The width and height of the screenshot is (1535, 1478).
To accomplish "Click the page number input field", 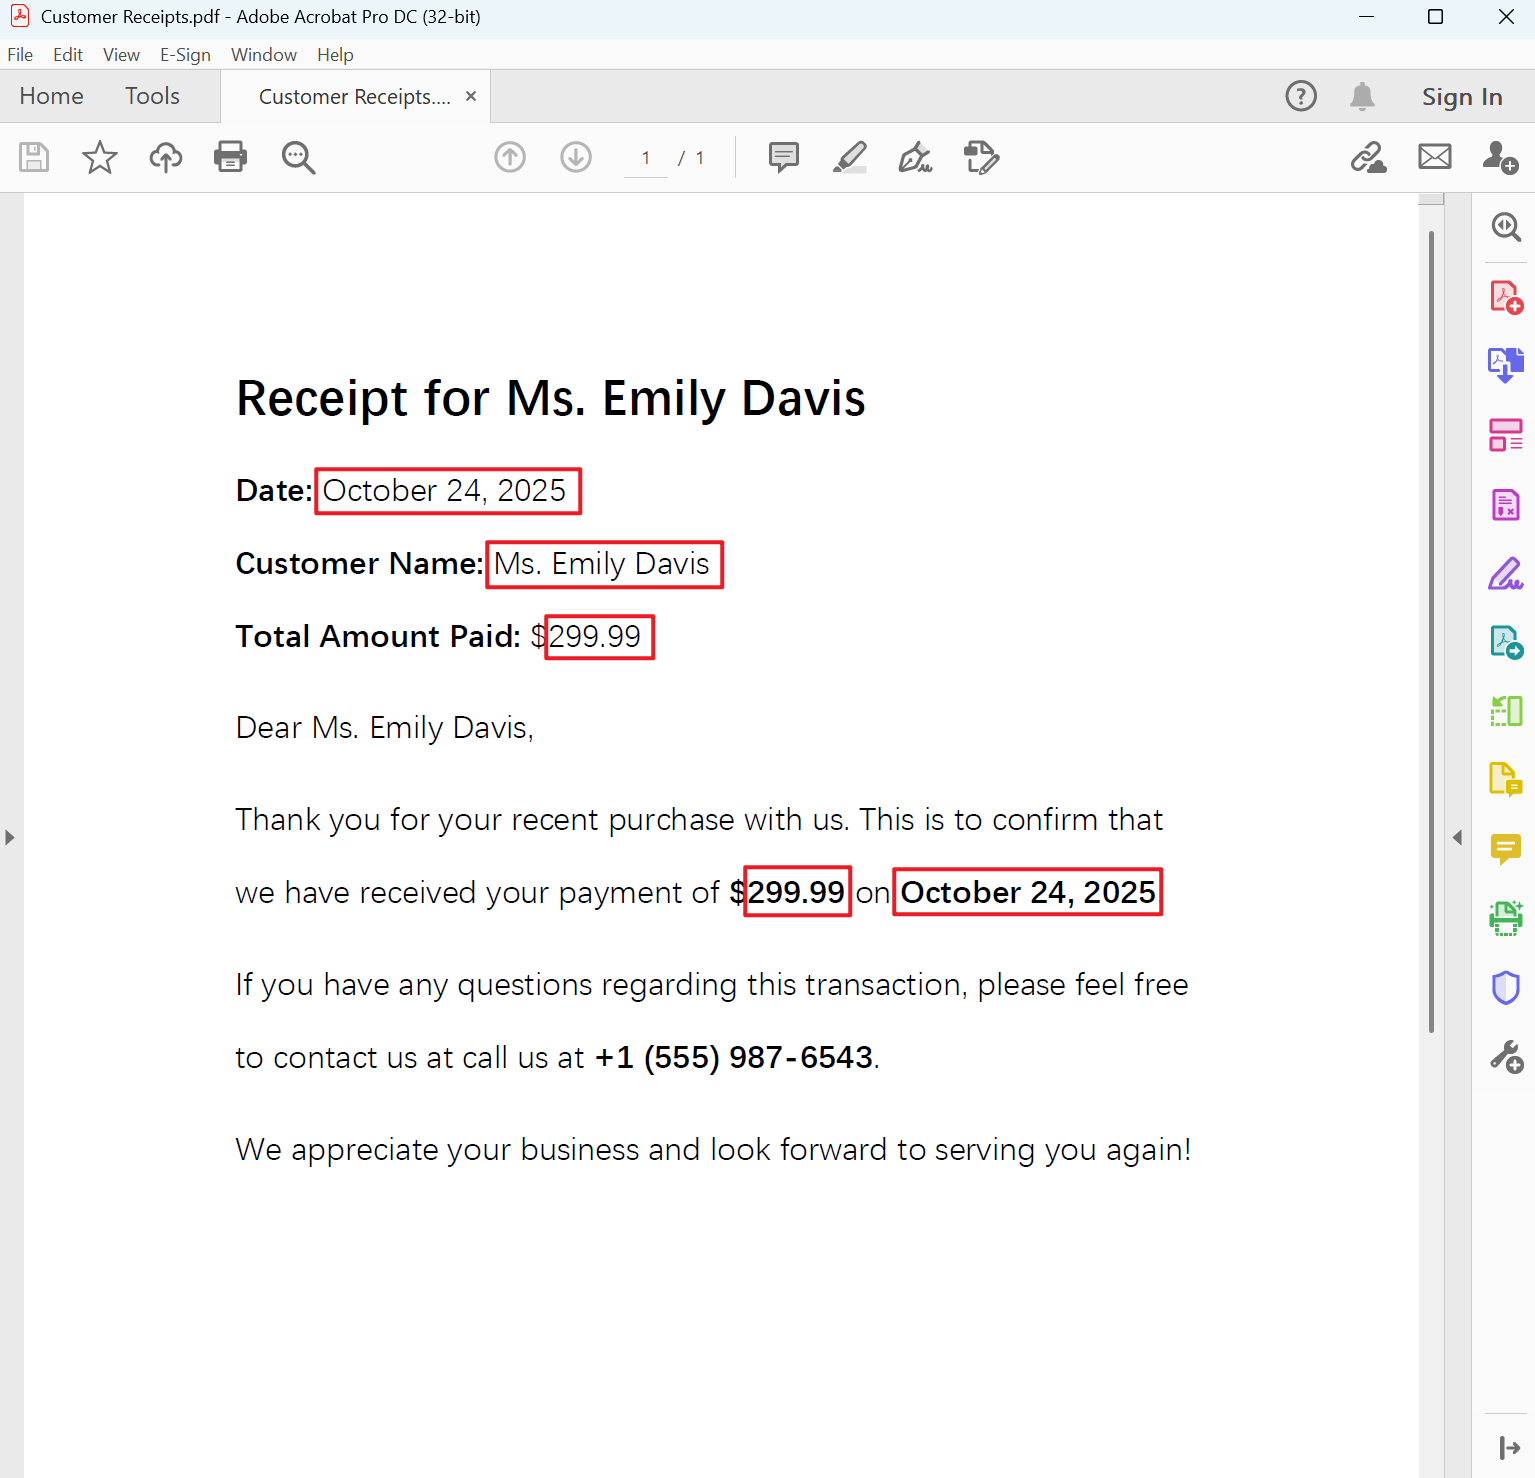I will pos(646,158).
